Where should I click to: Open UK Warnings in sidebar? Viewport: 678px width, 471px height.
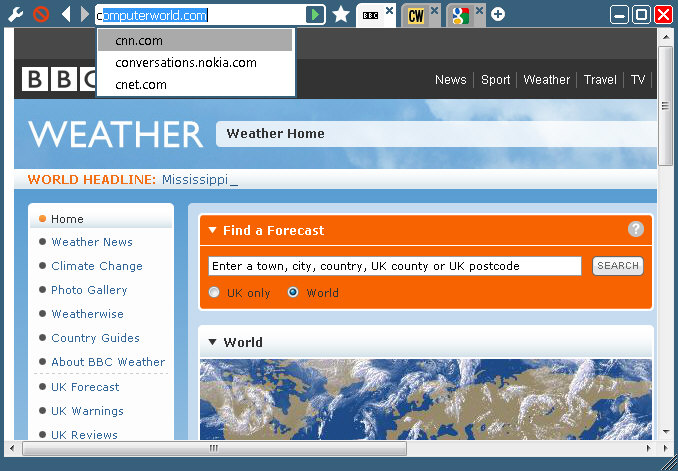[87, 411]
